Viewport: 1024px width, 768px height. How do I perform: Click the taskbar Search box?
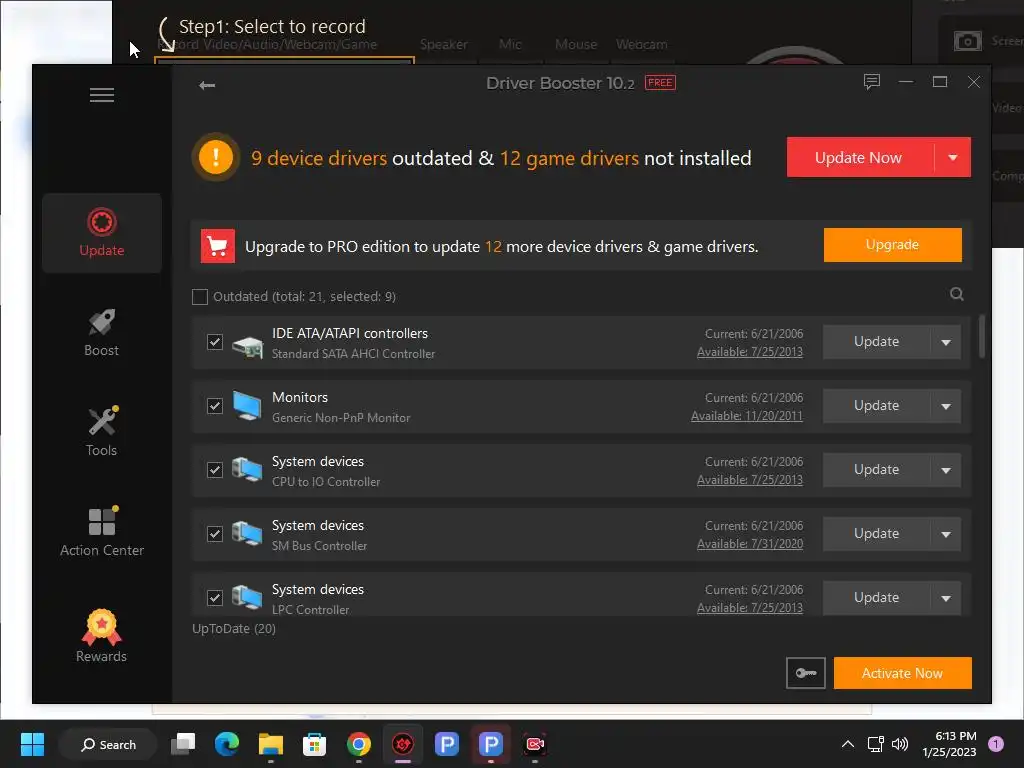click(x=108, y=744)
